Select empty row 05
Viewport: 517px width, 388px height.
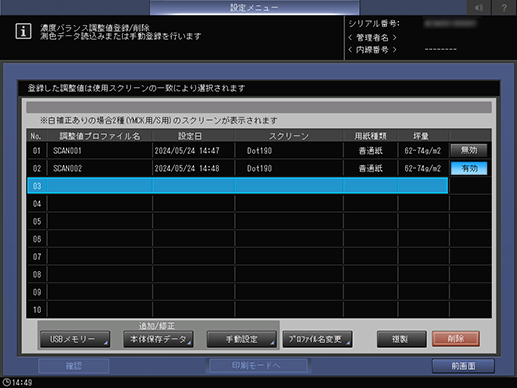(237, 221)
